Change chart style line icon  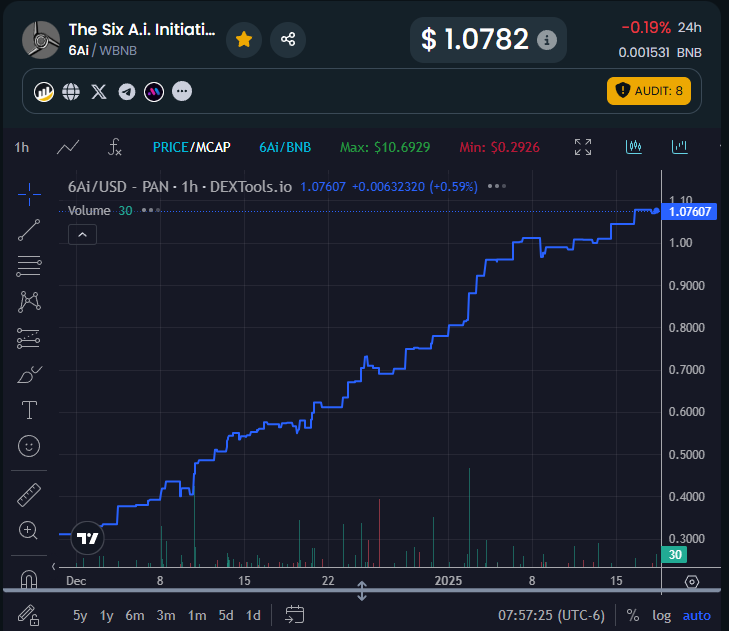click(68, 147)
